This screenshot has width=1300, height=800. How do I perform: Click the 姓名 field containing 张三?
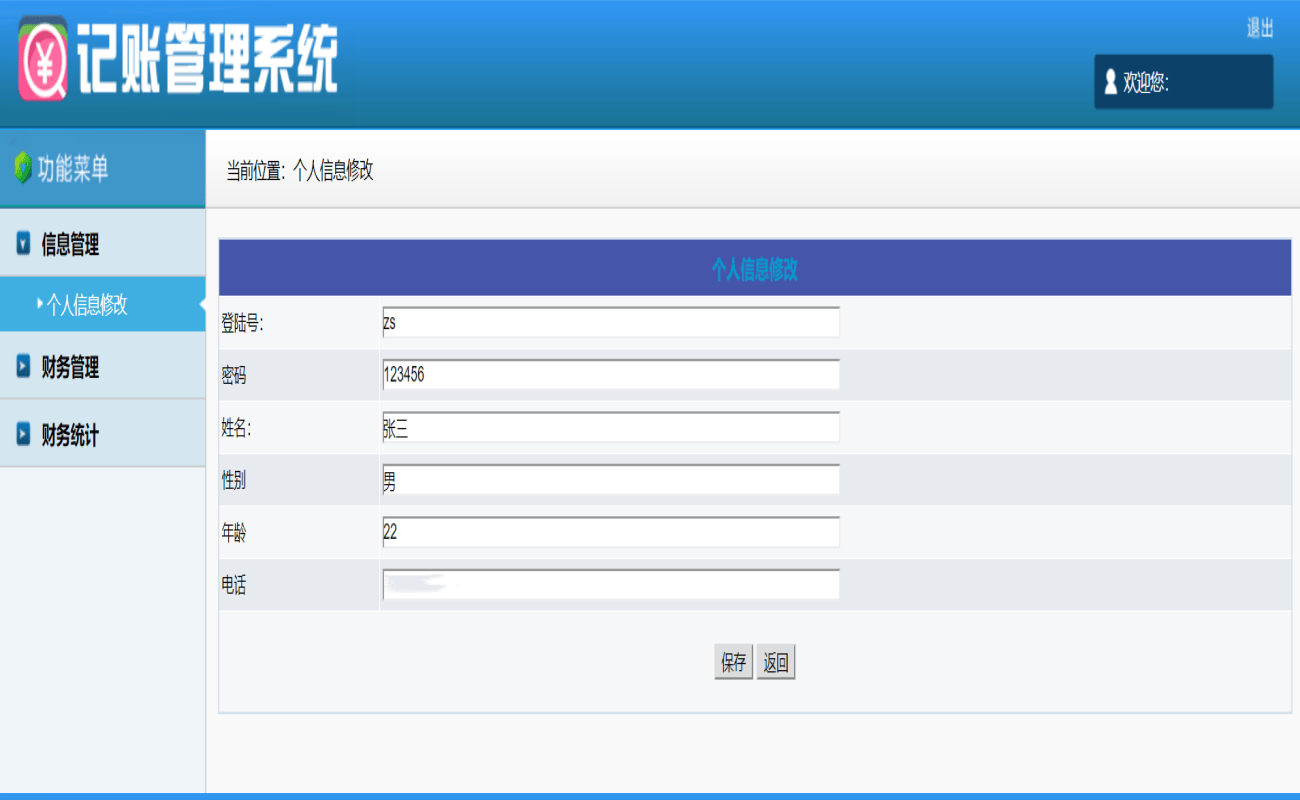click(610, 427)
